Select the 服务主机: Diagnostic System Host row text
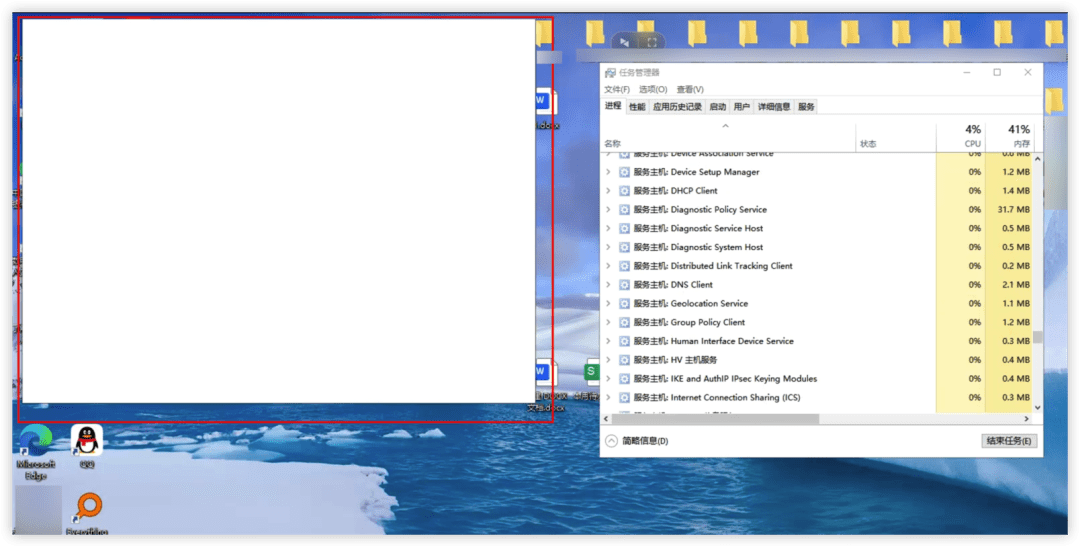1080x547 pixels. 698,247
